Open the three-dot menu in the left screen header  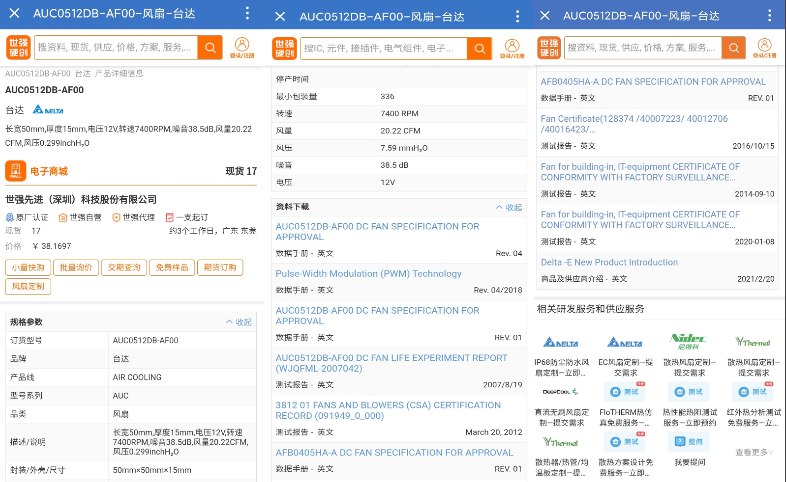[248, 15]
